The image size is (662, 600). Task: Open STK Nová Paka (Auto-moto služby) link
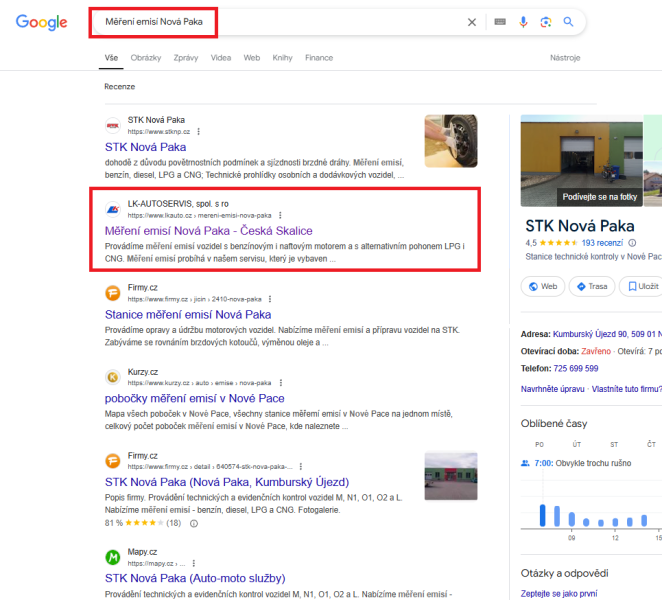click(x=195, y=578)
